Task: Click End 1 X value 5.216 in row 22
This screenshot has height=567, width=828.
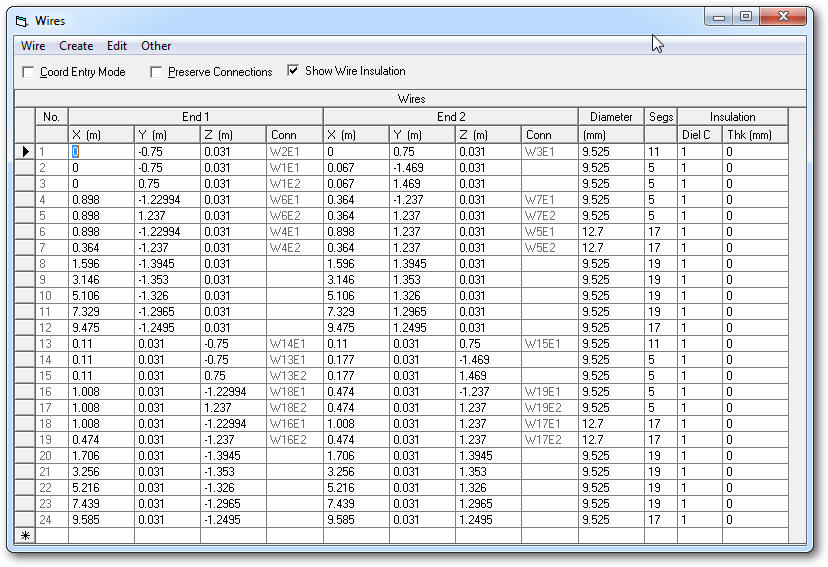Action: (101, 488)
